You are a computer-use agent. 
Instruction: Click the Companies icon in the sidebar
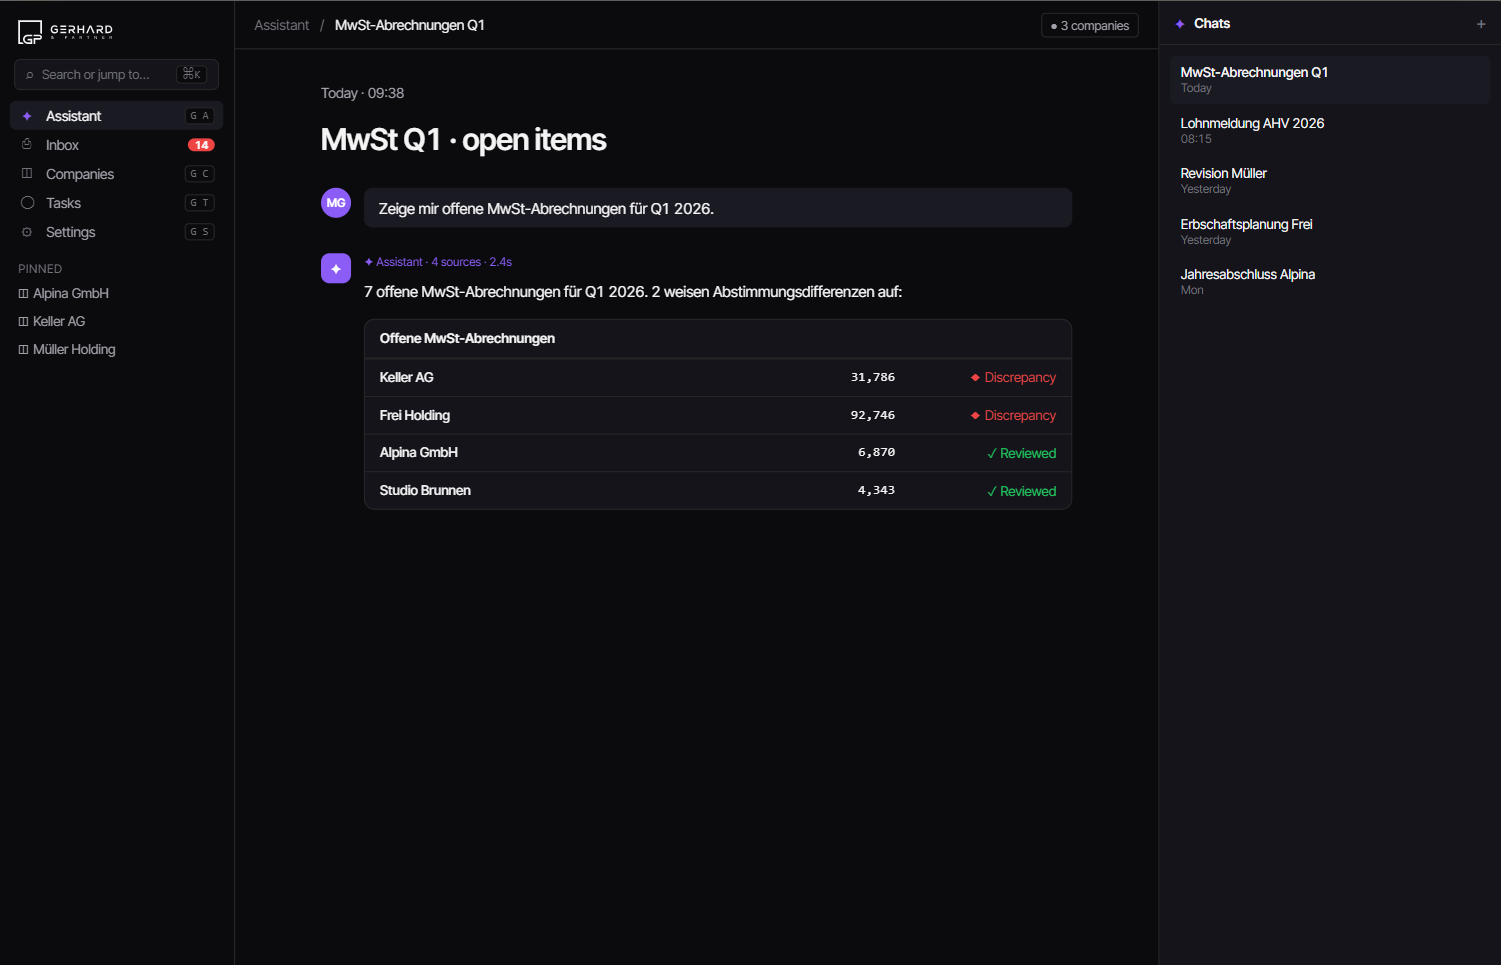(x=27, y=174)
